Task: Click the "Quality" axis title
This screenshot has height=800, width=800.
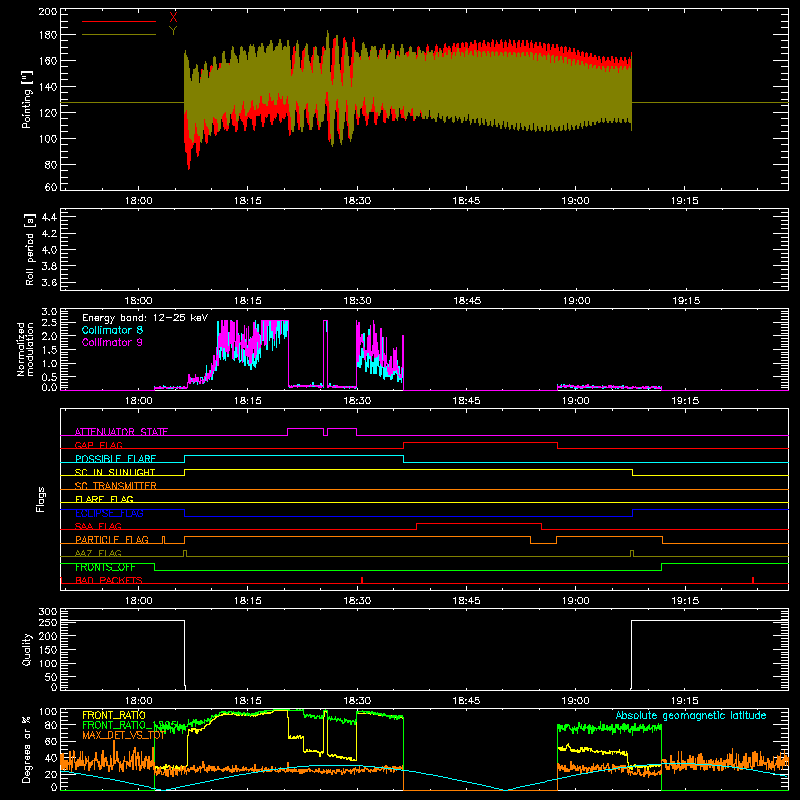Action: coord(27,649)
